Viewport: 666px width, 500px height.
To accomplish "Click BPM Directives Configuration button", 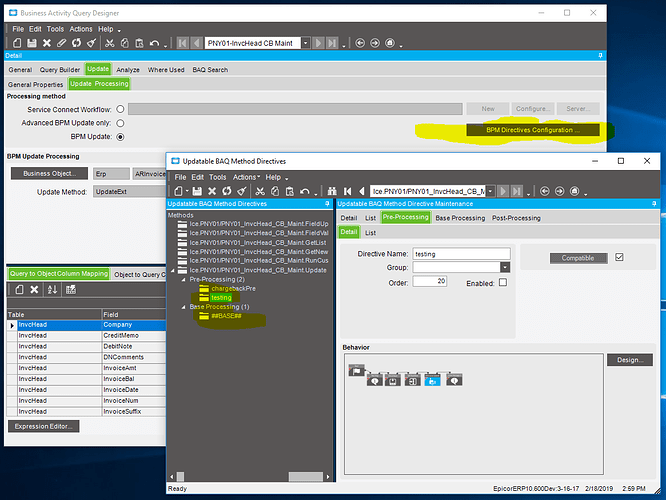I will click(533, 130).
